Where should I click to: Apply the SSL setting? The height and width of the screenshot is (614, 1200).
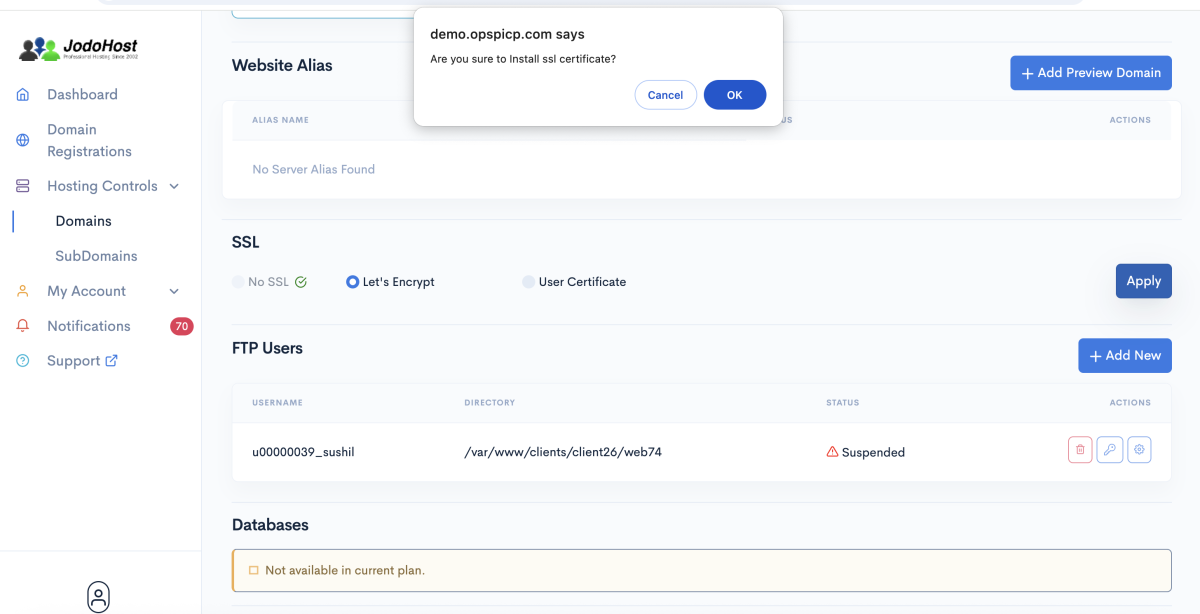pos(1143,281)
